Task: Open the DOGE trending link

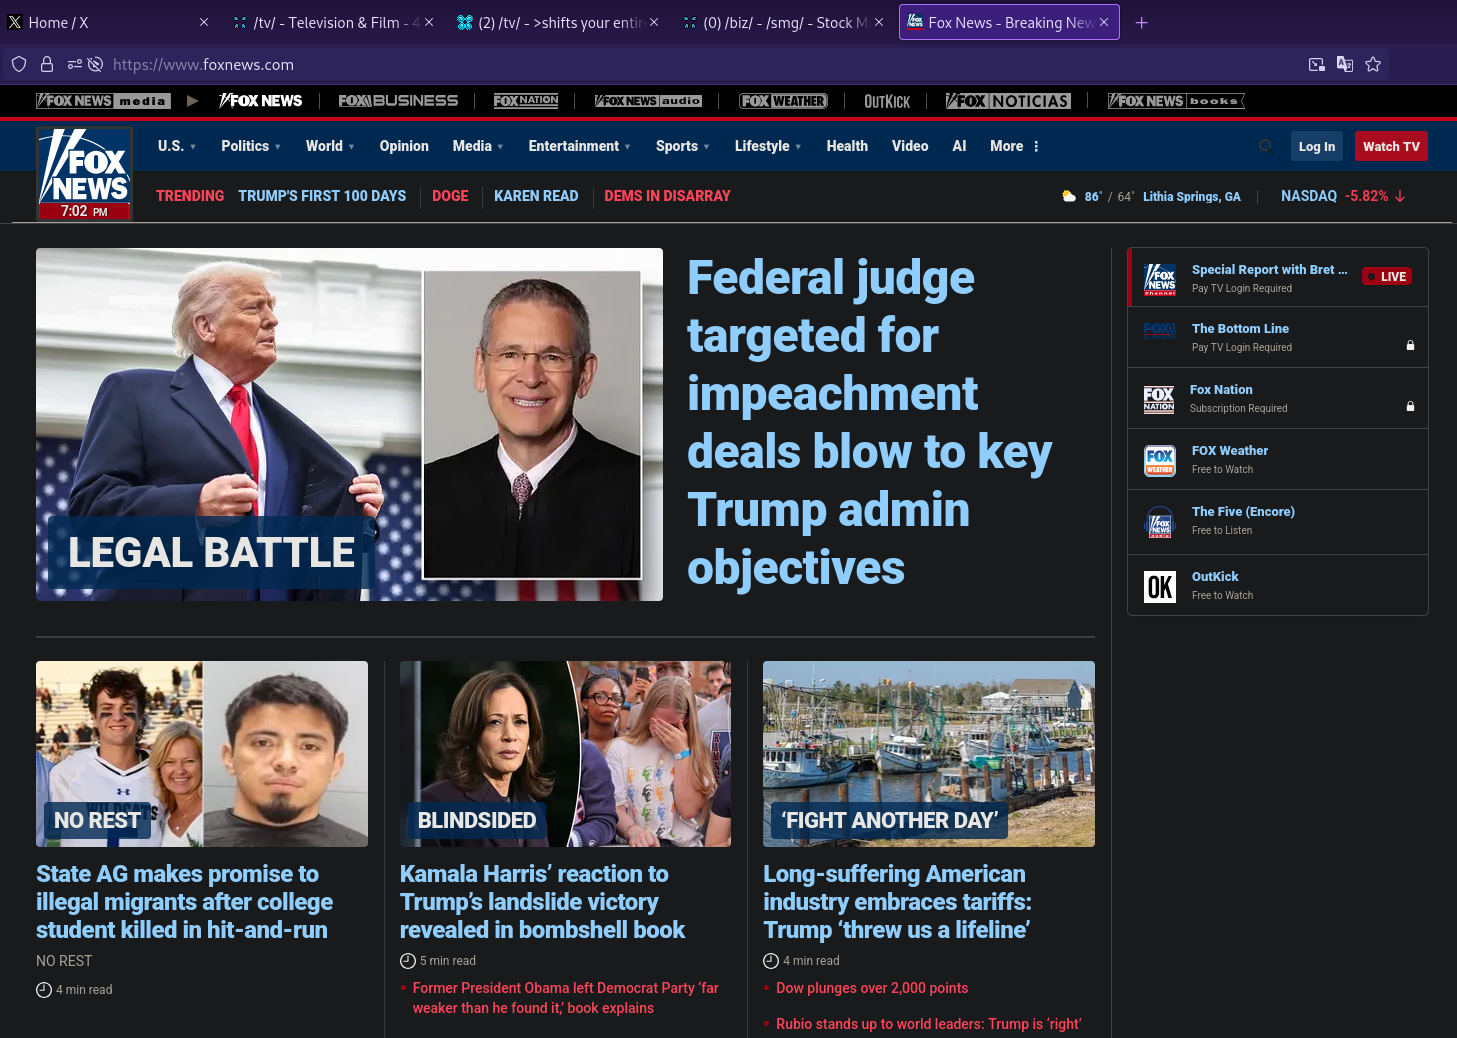Action: click(450, 196)
